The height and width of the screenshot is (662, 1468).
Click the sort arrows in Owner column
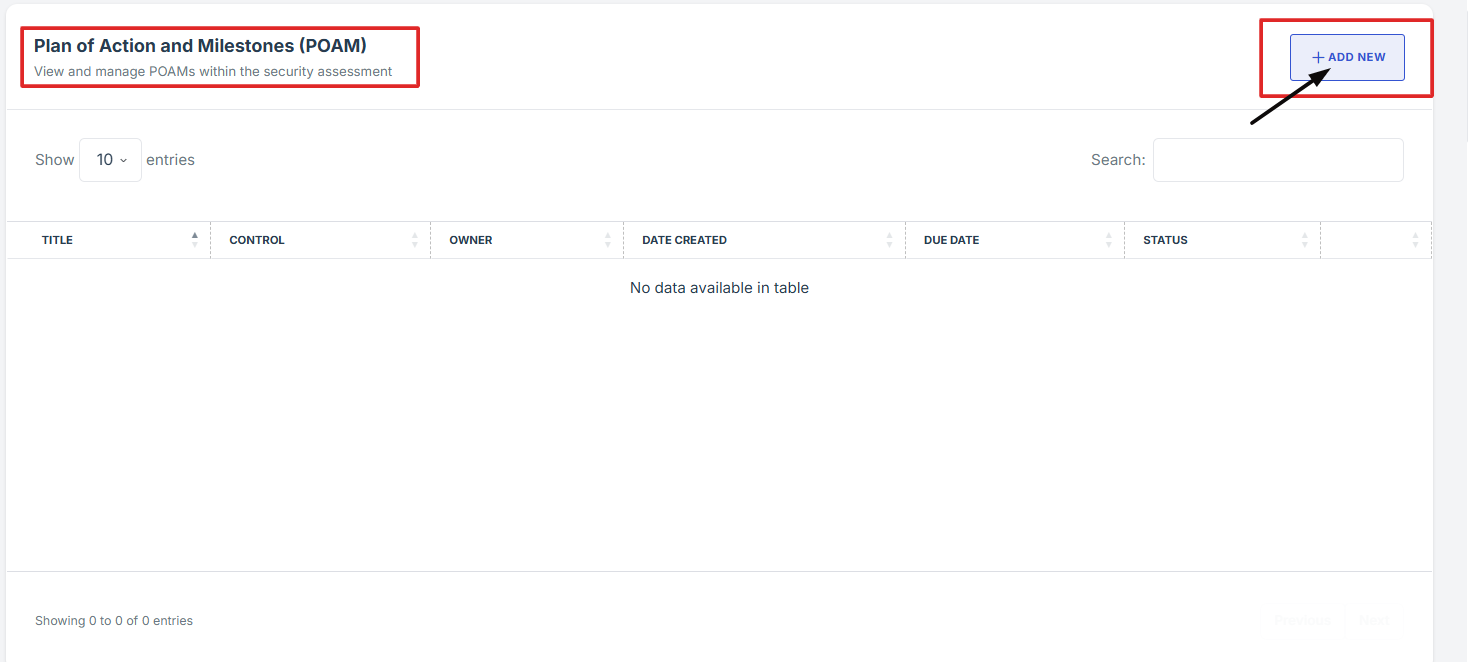[x=608, y=240]
